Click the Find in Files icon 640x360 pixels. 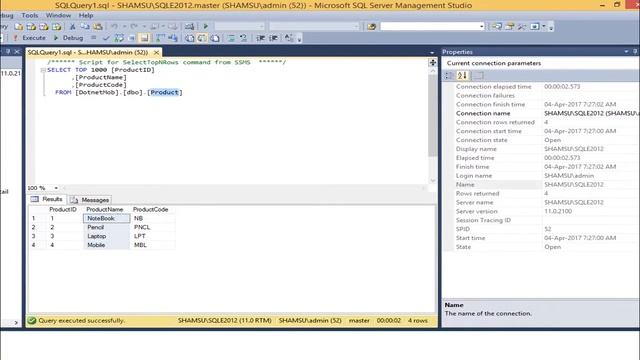point(371,27)
